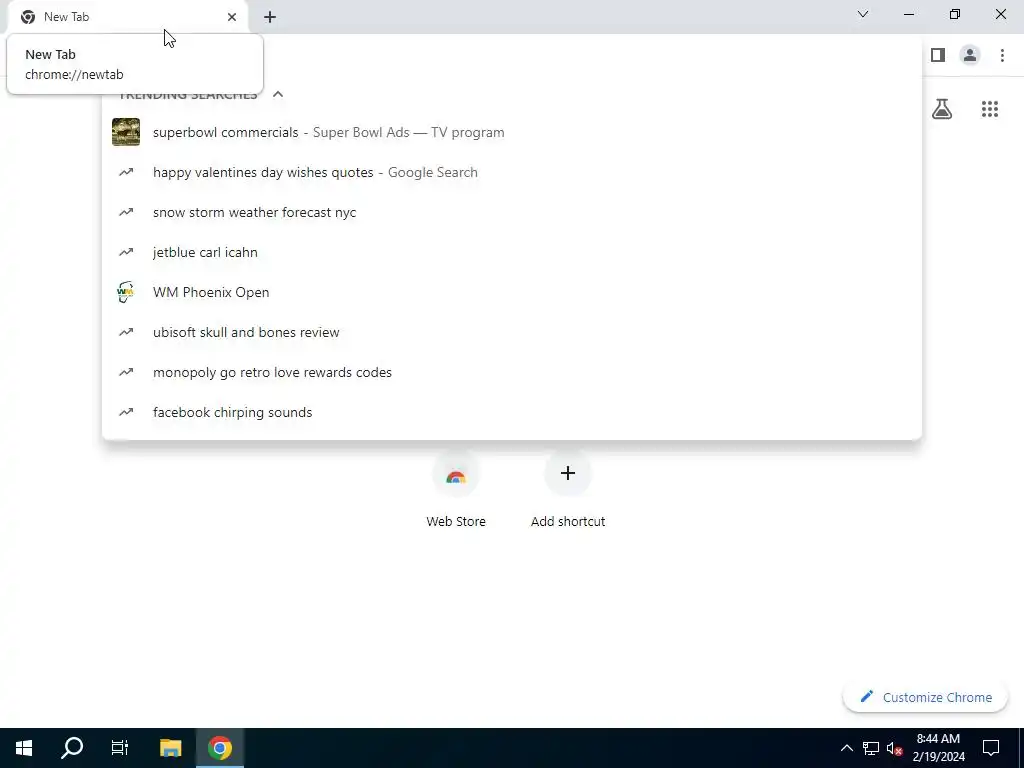Collapse the Trending Searches section

278,94
